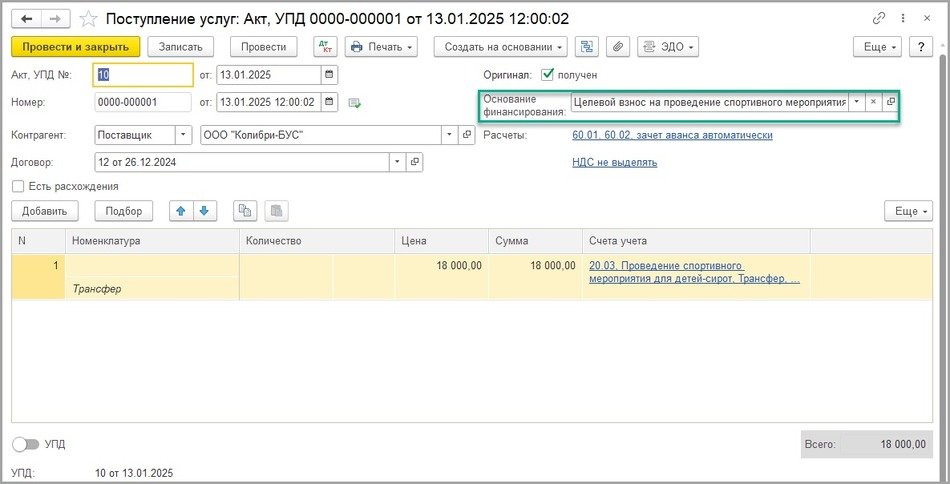Expand the Договор dropdown list

pos(398,161)
